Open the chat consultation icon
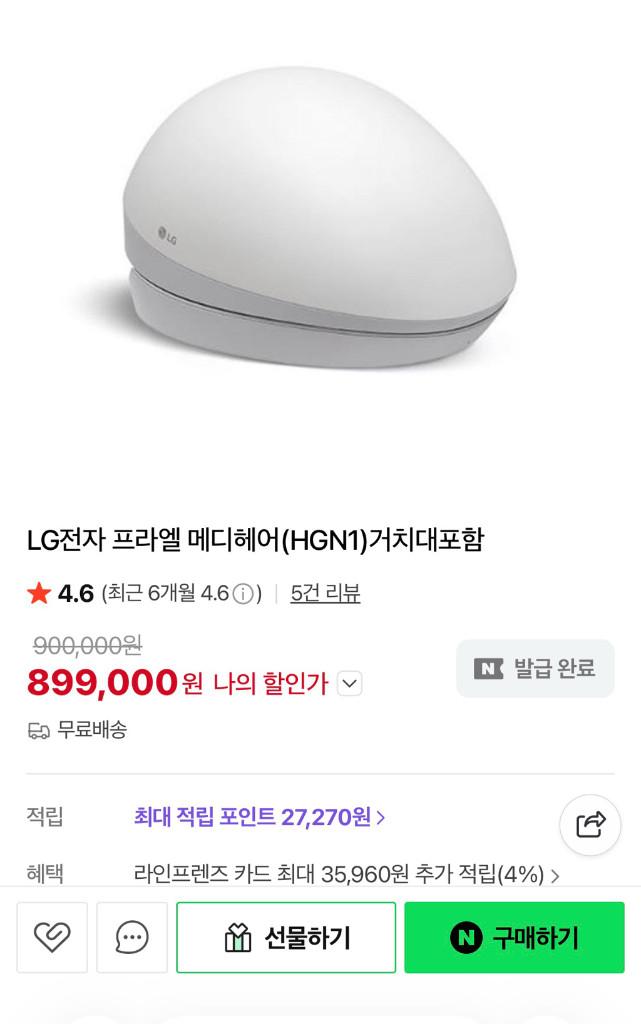Viewport: 641px width, 1024px height. (131, 937)
